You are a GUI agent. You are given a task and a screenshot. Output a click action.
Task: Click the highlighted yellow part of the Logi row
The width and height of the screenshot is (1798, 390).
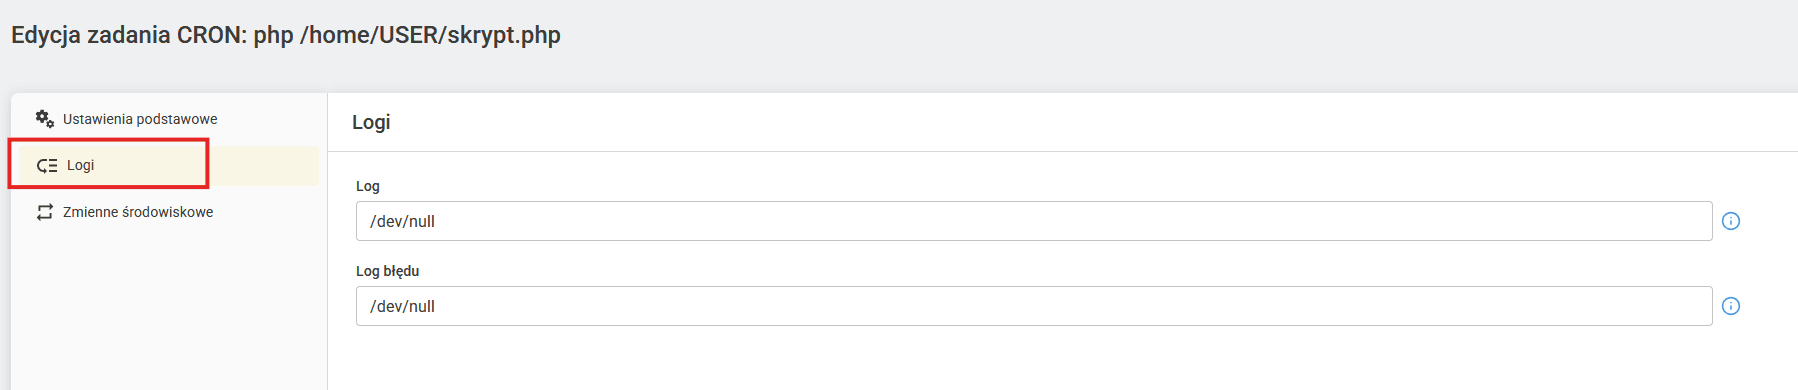[264, 166]
